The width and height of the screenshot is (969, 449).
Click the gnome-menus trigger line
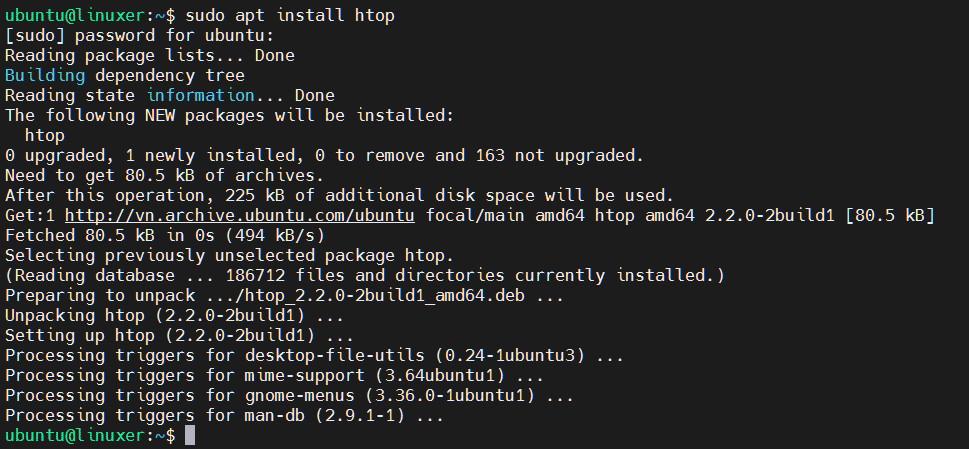coord(289,396)
